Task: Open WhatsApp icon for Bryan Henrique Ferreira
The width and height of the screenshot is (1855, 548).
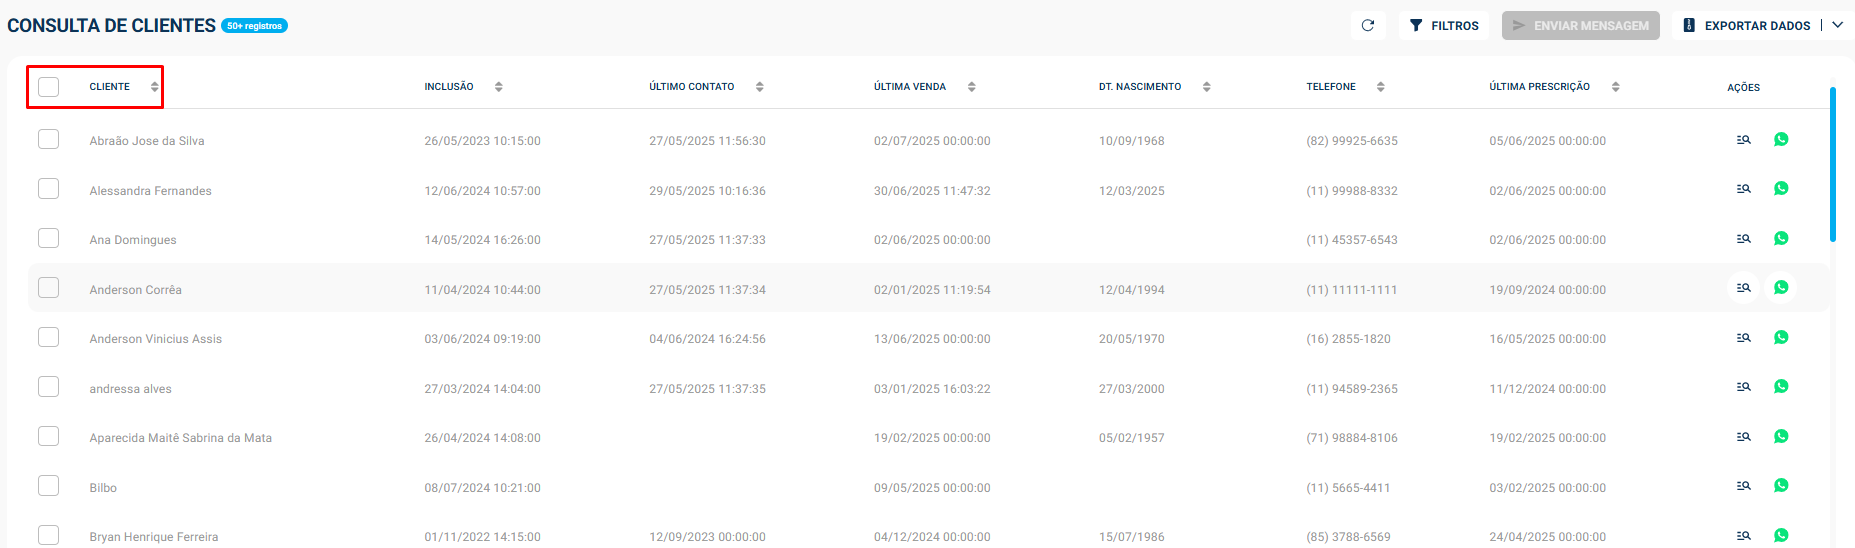Action: click(1781, 535)
